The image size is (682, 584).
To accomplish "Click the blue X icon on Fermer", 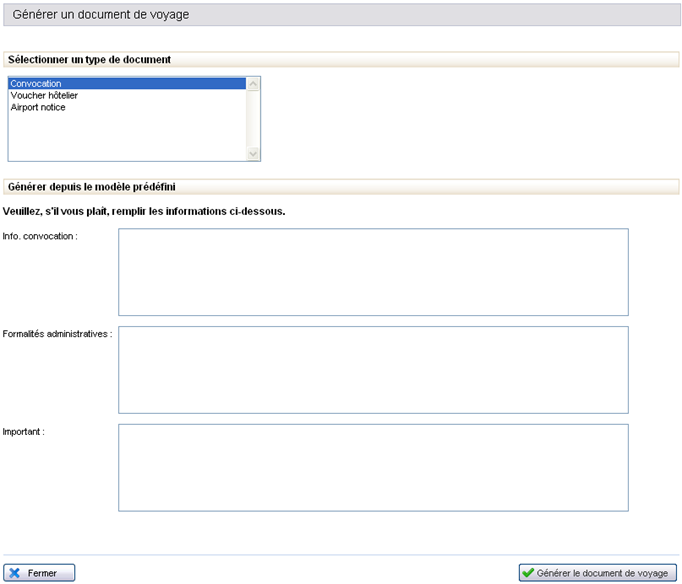I will (x=15, y=573).
